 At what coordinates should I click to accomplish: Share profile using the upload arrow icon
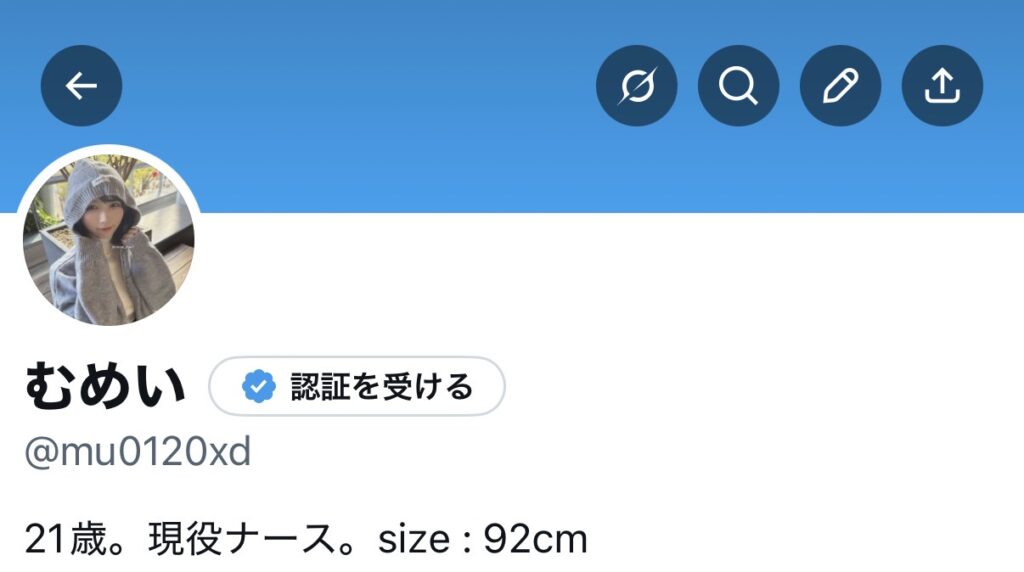coord(942,86)
